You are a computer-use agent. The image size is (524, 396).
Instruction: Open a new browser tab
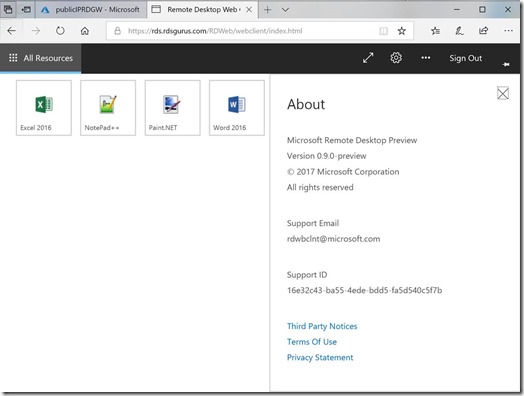coord(267,10)
